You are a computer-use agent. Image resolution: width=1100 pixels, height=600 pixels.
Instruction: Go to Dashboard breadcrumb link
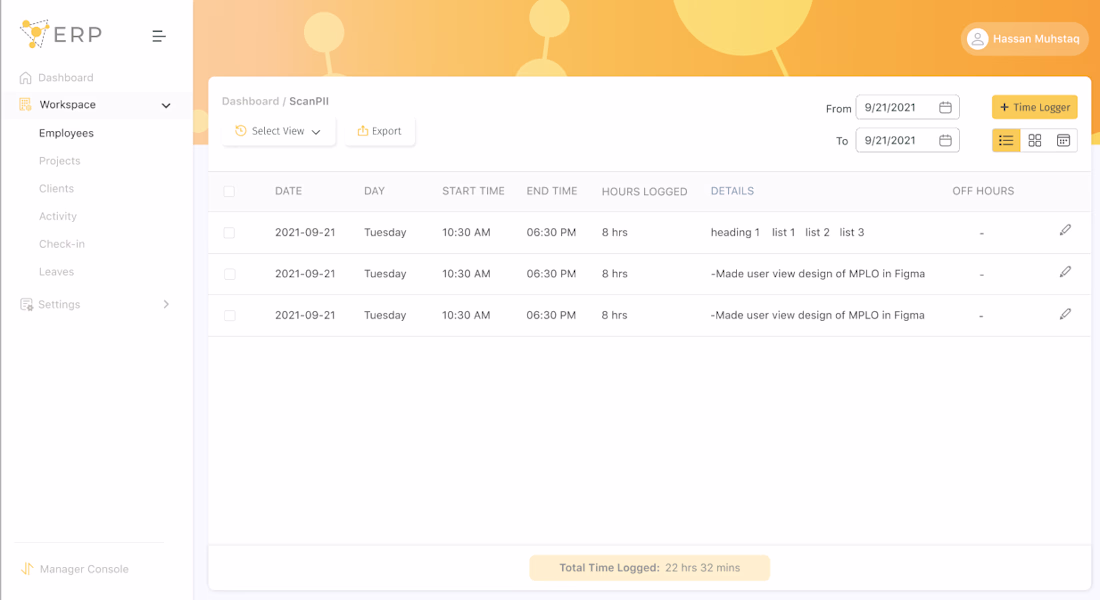pyautogui.click(x=250, y=101)
